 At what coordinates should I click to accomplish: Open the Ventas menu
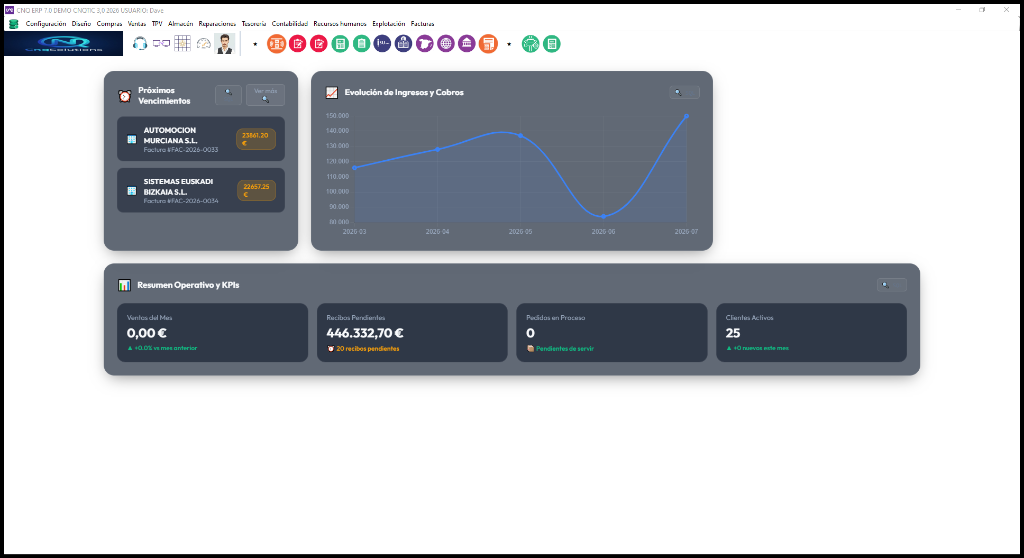[x=136, y=24]
